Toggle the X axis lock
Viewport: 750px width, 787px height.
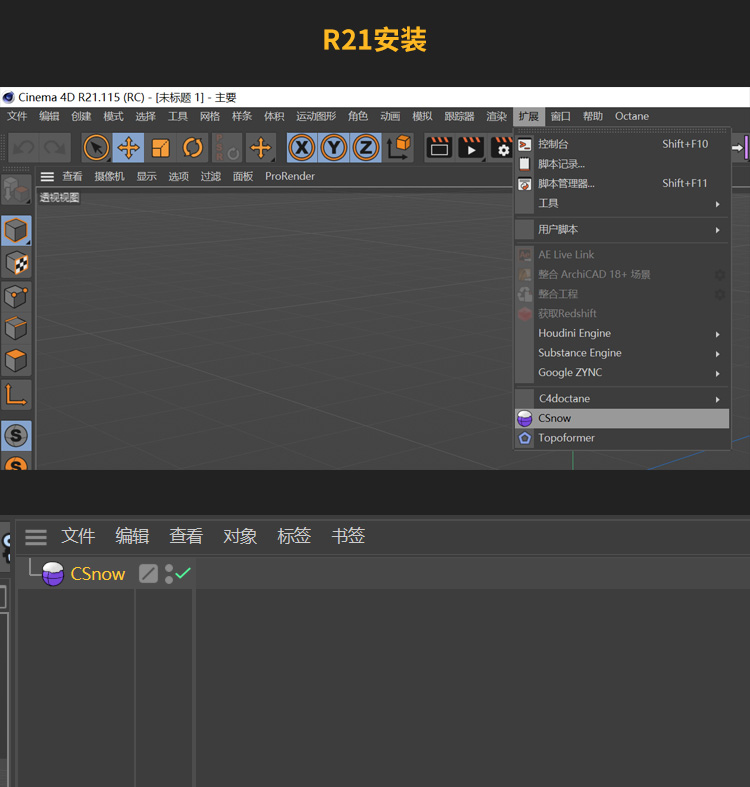(x=302, y=148)
